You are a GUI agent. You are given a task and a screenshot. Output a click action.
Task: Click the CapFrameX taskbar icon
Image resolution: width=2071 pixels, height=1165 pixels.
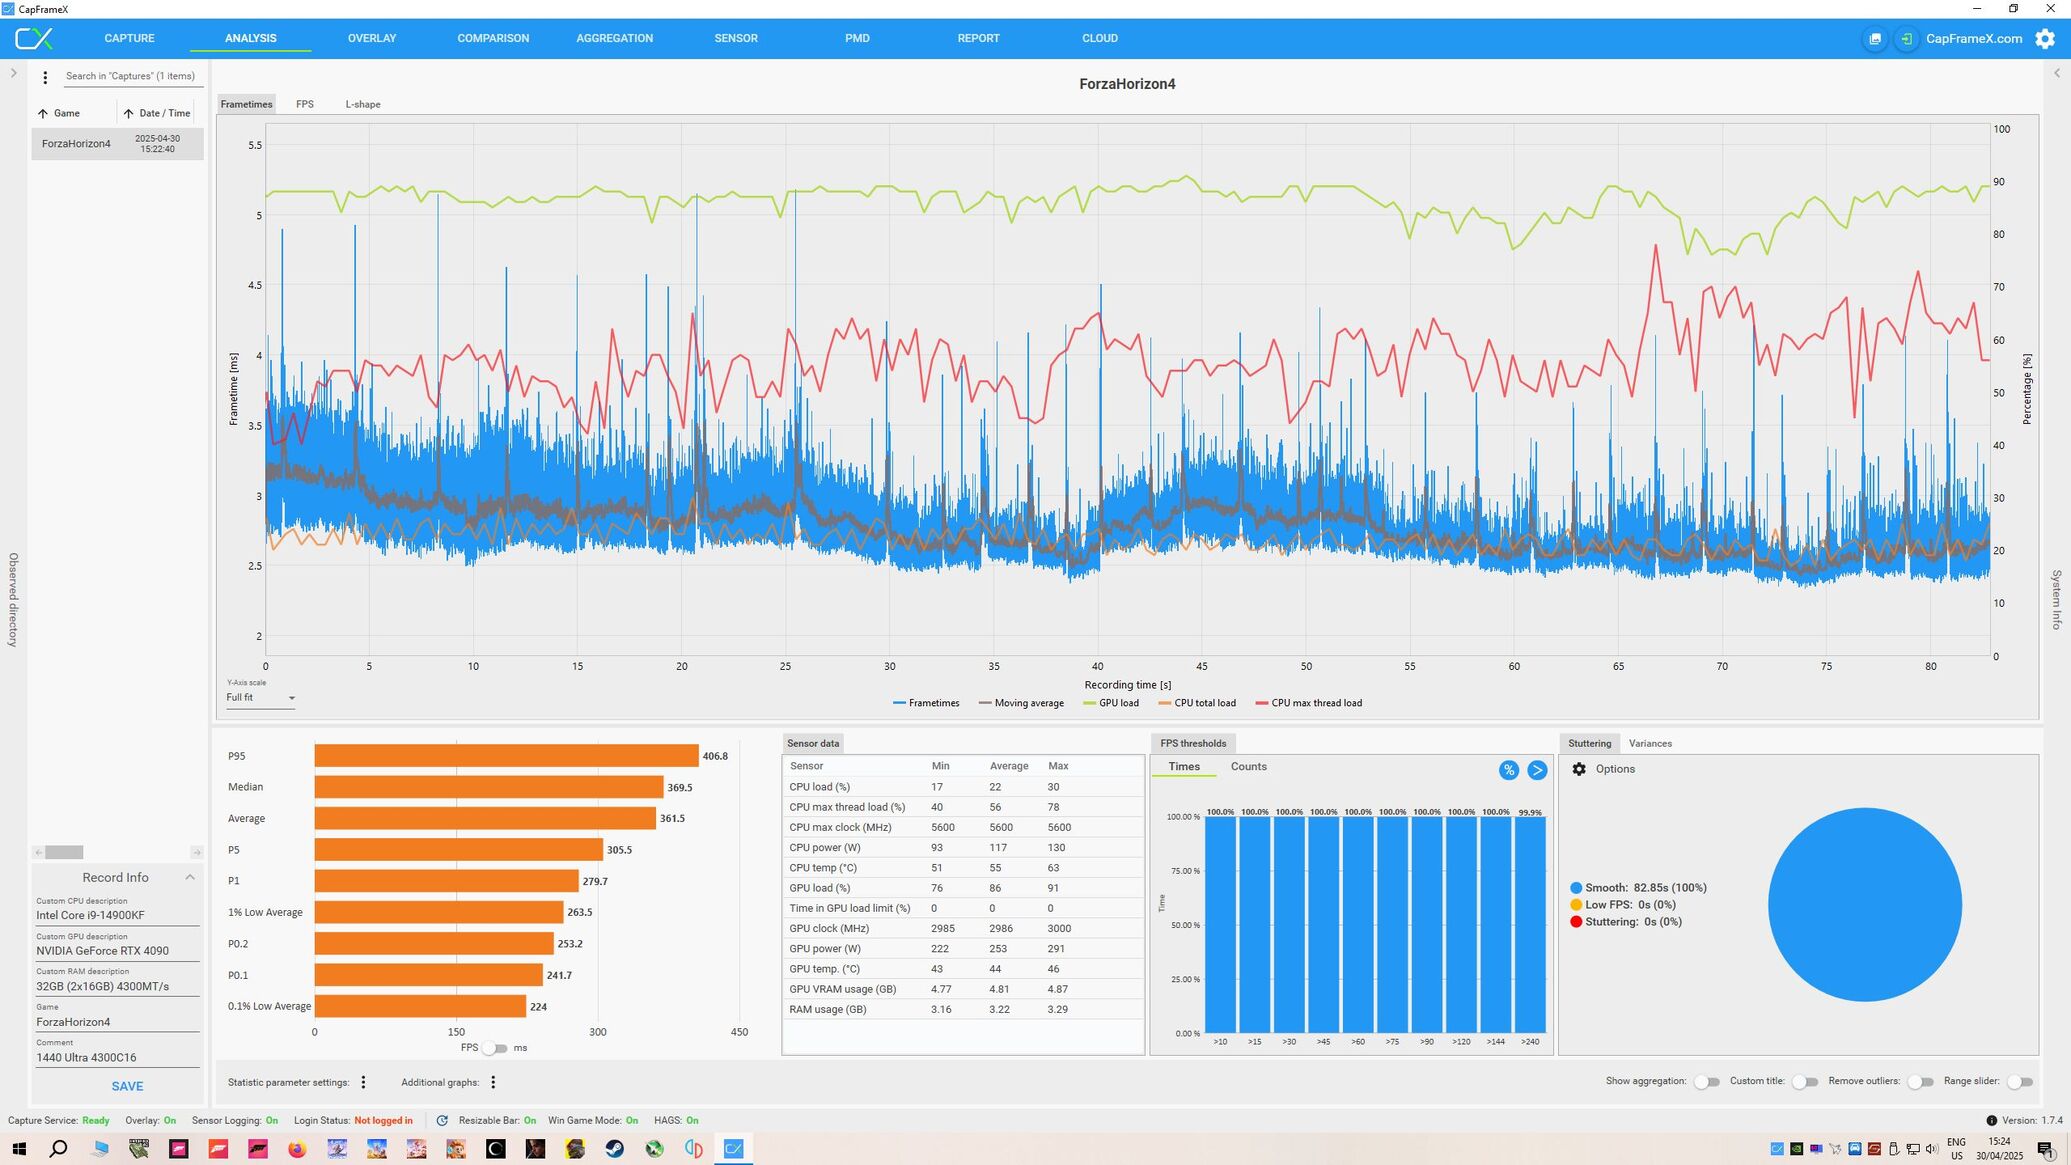pos(733,1148)
